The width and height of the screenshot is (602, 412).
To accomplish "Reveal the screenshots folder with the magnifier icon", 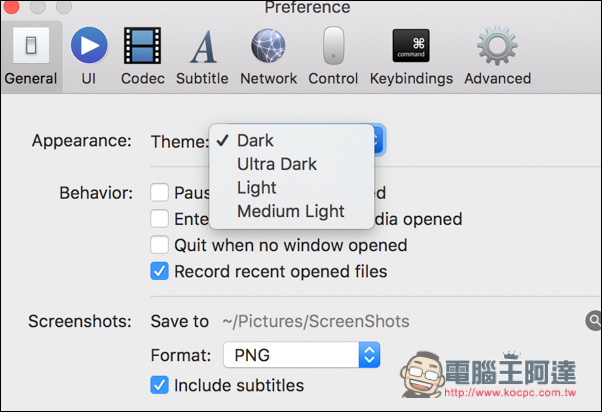I will [594, 320].
